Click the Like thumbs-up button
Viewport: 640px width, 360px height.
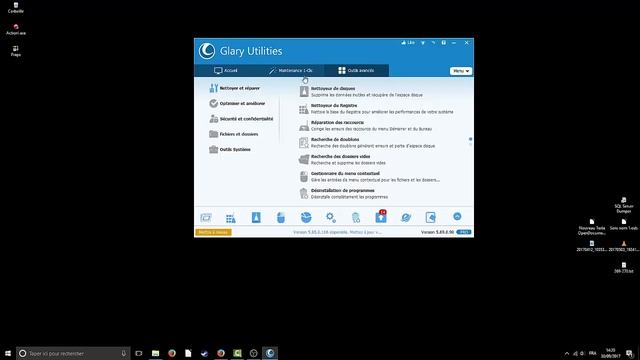[408, 42]
